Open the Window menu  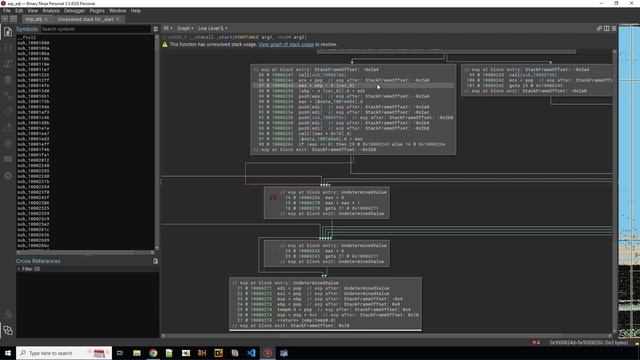point(118,11)
